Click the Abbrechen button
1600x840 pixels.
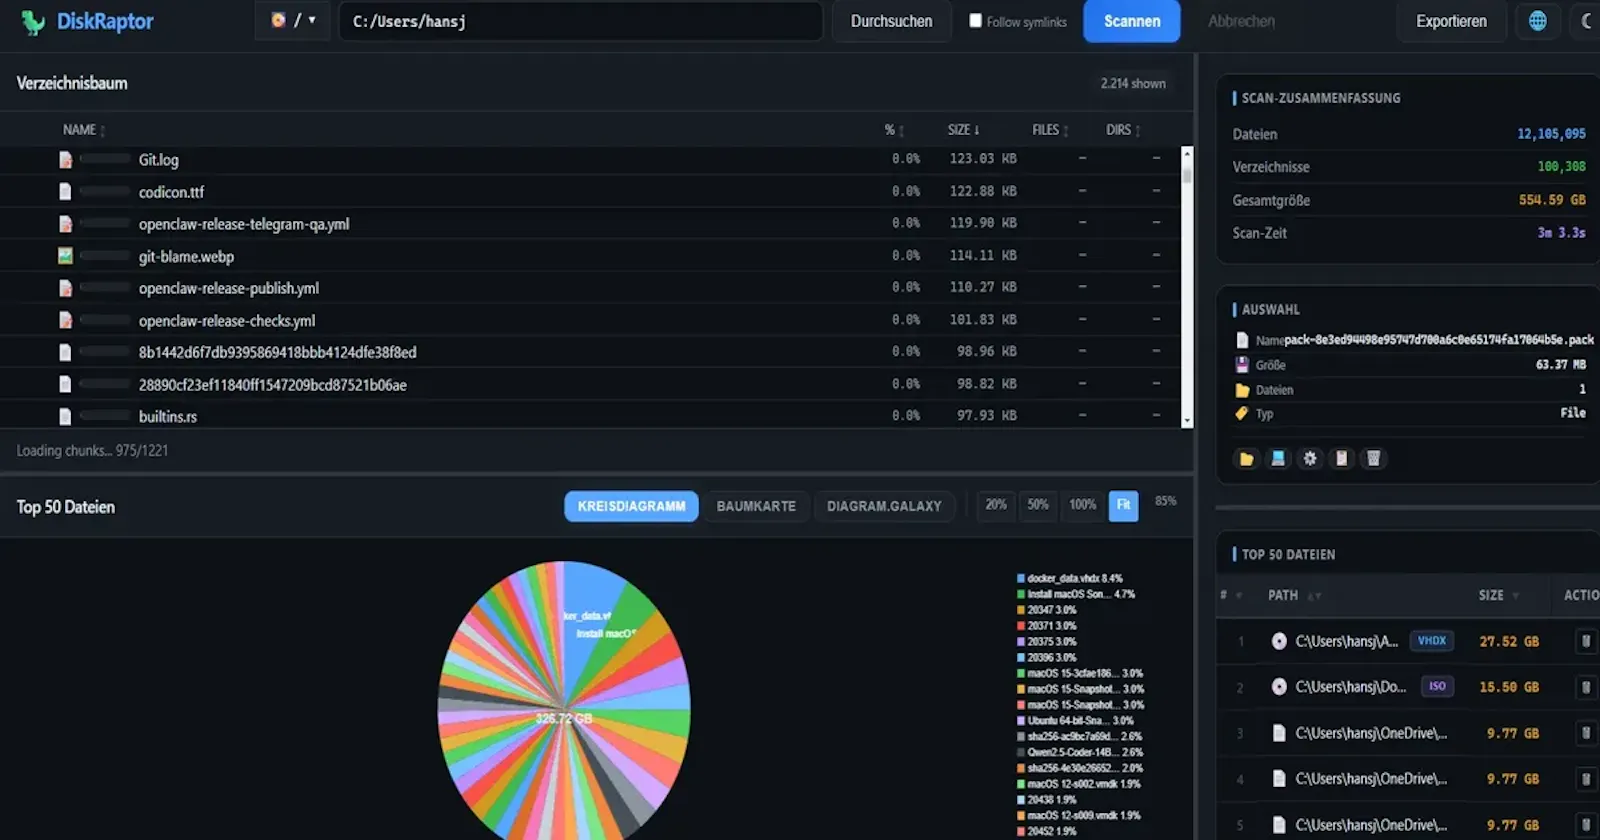point(1241,21)
